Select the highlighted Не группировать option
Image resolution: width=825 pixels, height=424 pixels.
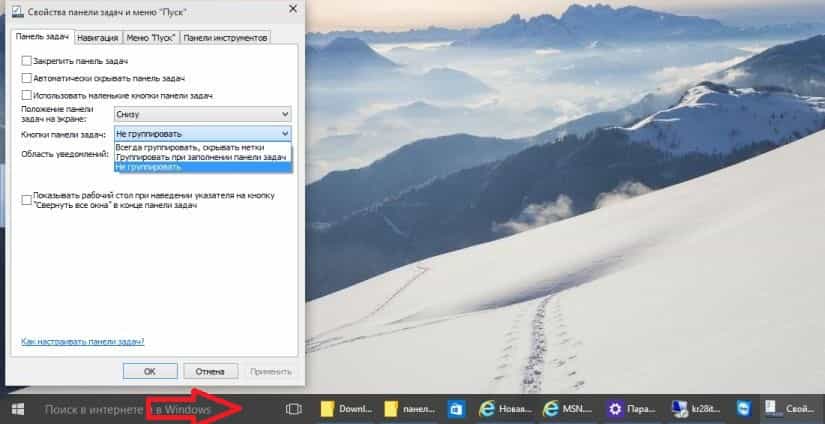203,167
